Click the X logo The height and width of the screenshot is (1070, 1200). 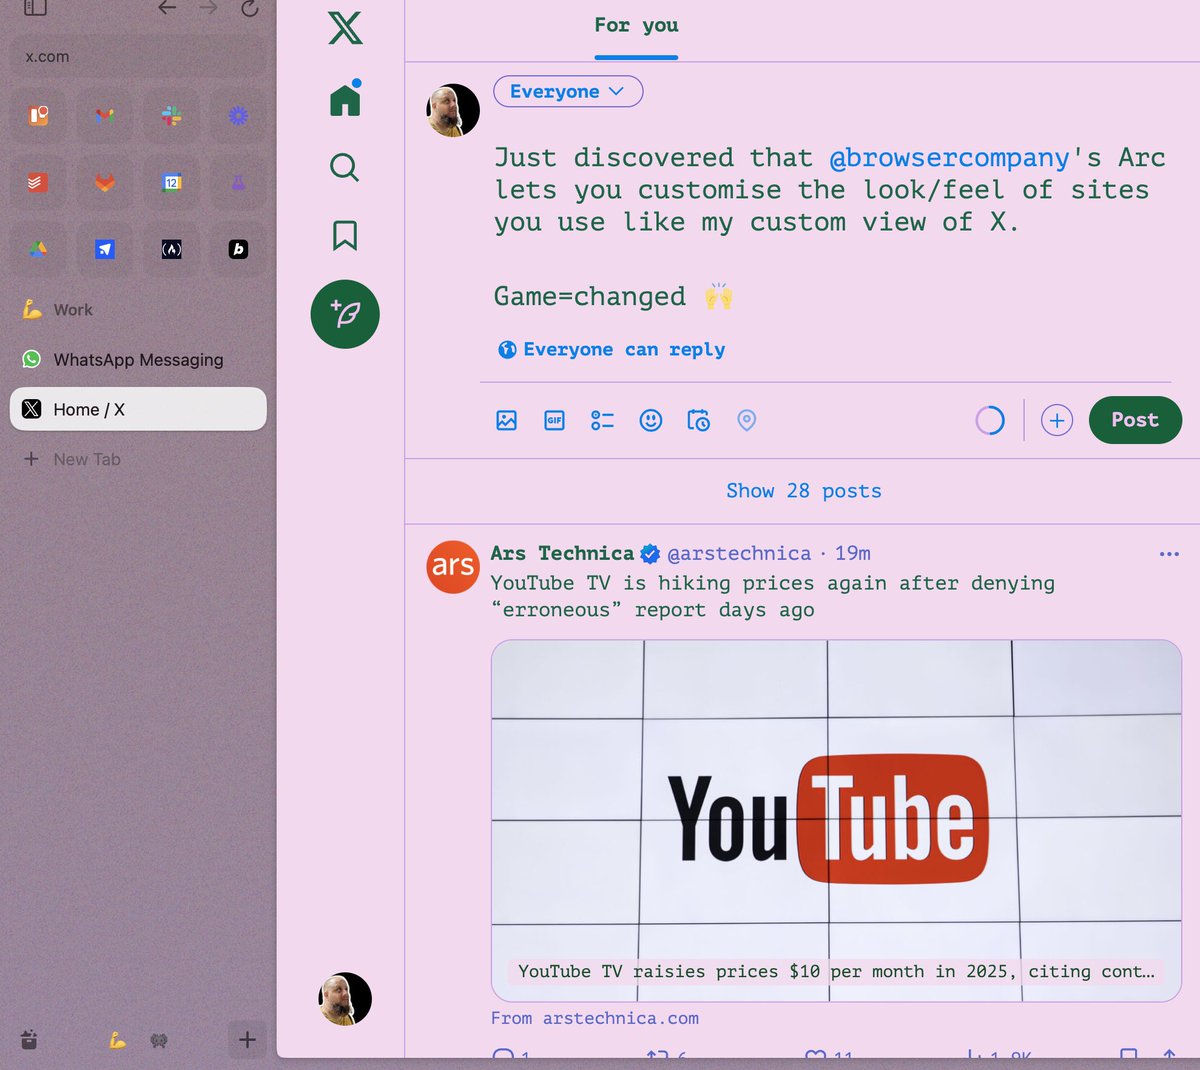345,27
